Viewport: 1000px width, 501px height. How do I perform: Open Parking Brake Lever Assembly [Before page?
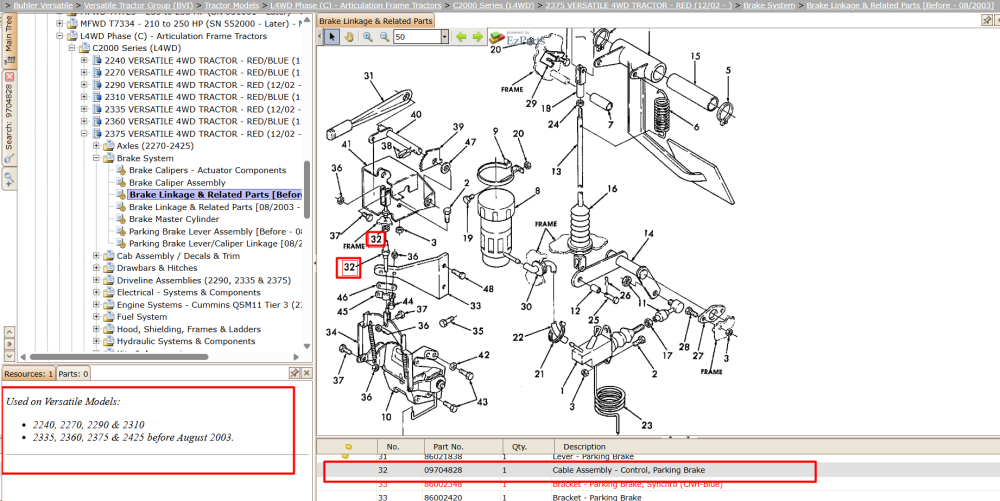(x=215, y=231)
